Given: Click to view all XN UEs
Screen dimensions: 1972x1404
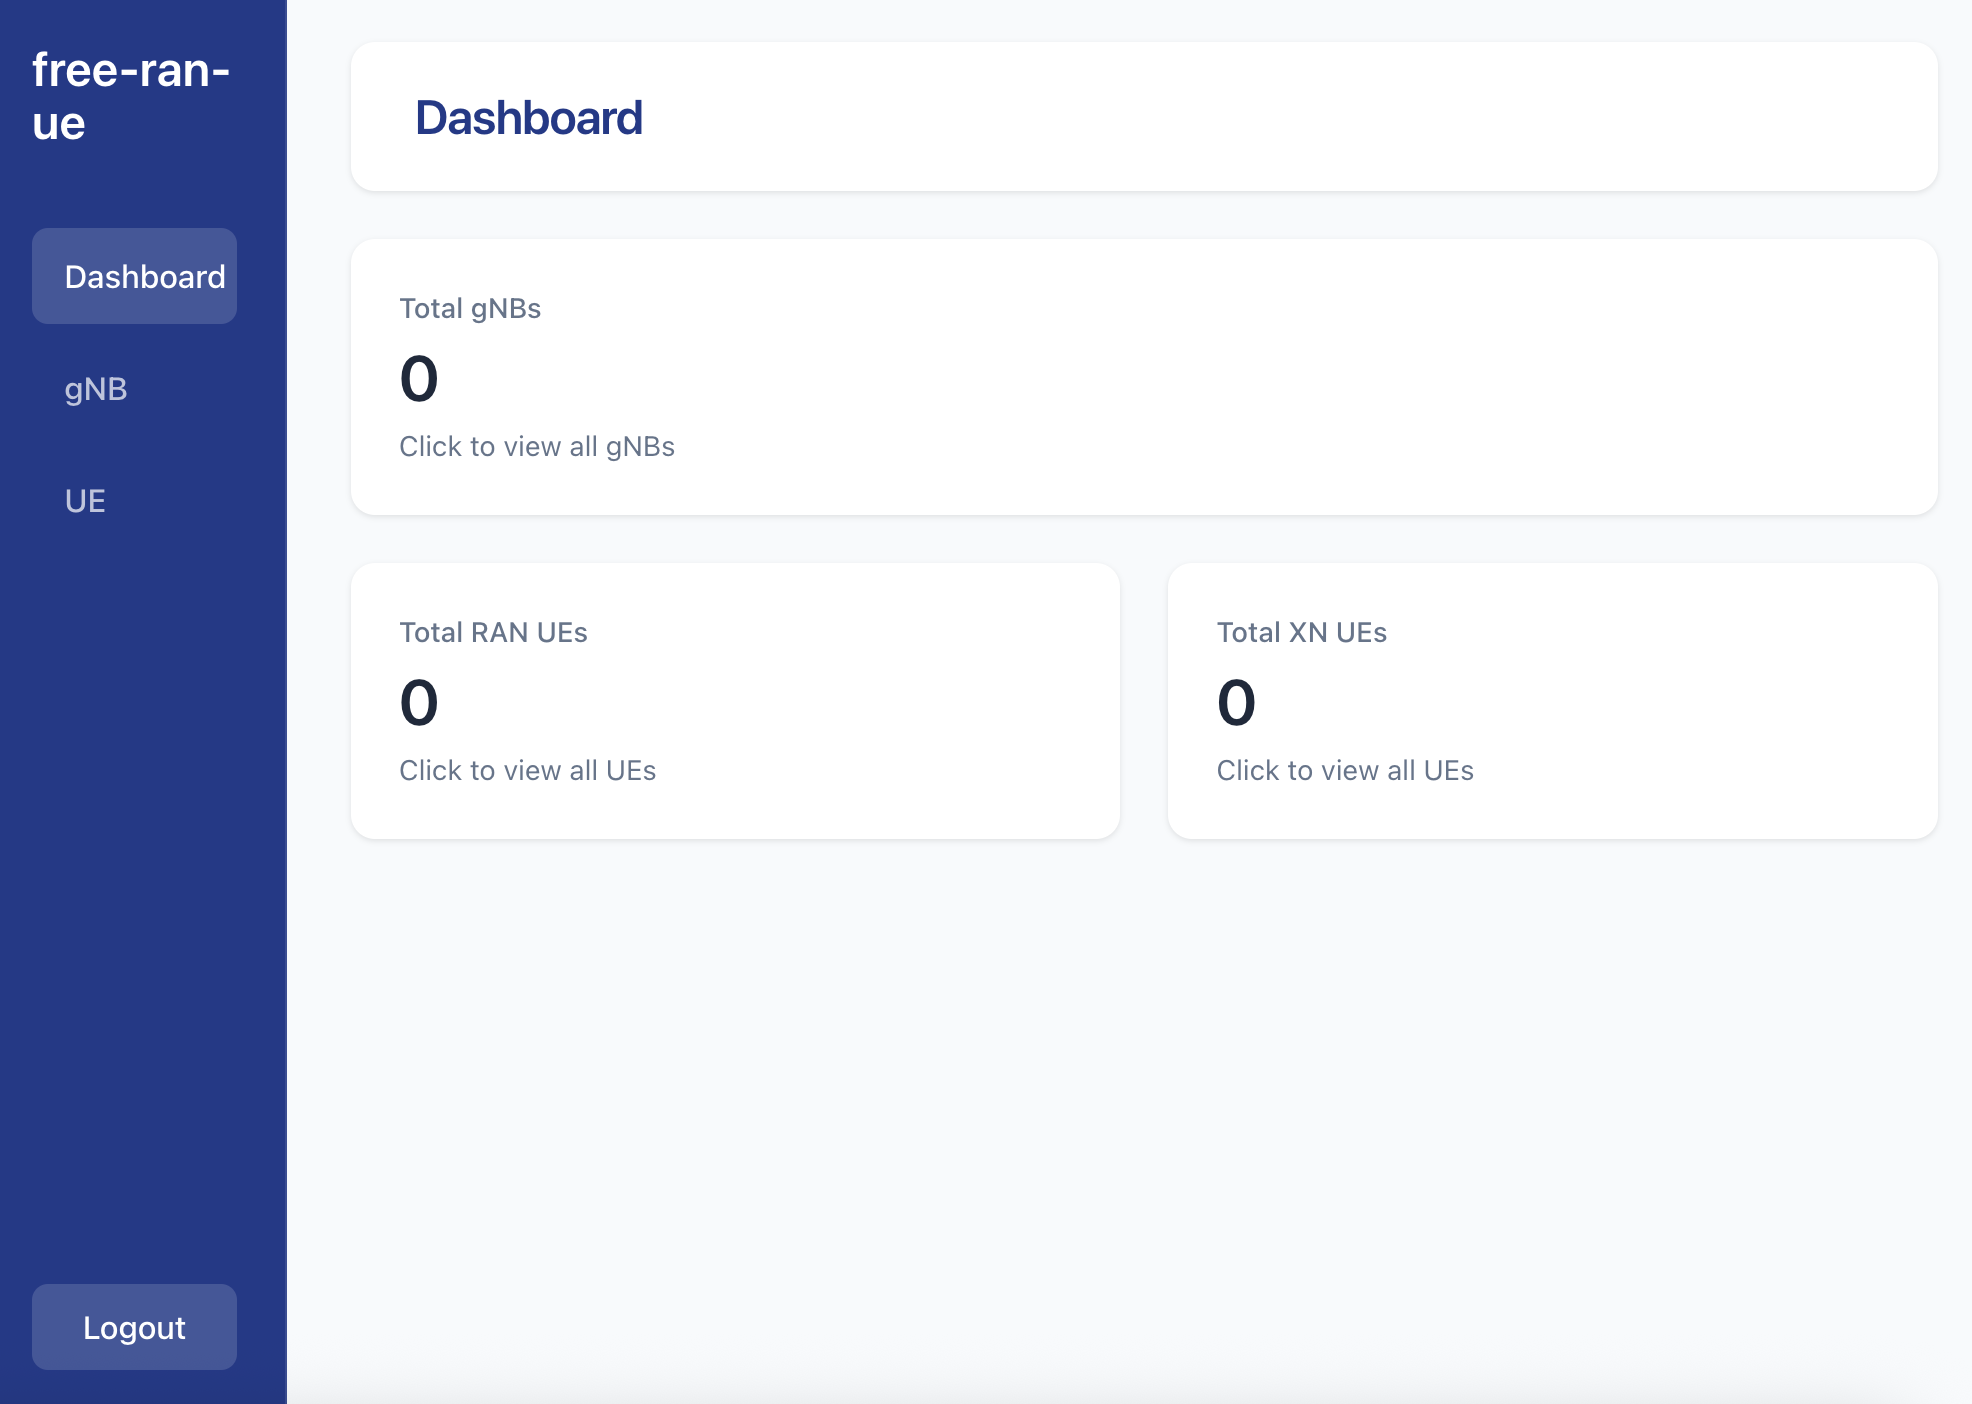Looking at the screenshot, I should tap(1345, 770).
